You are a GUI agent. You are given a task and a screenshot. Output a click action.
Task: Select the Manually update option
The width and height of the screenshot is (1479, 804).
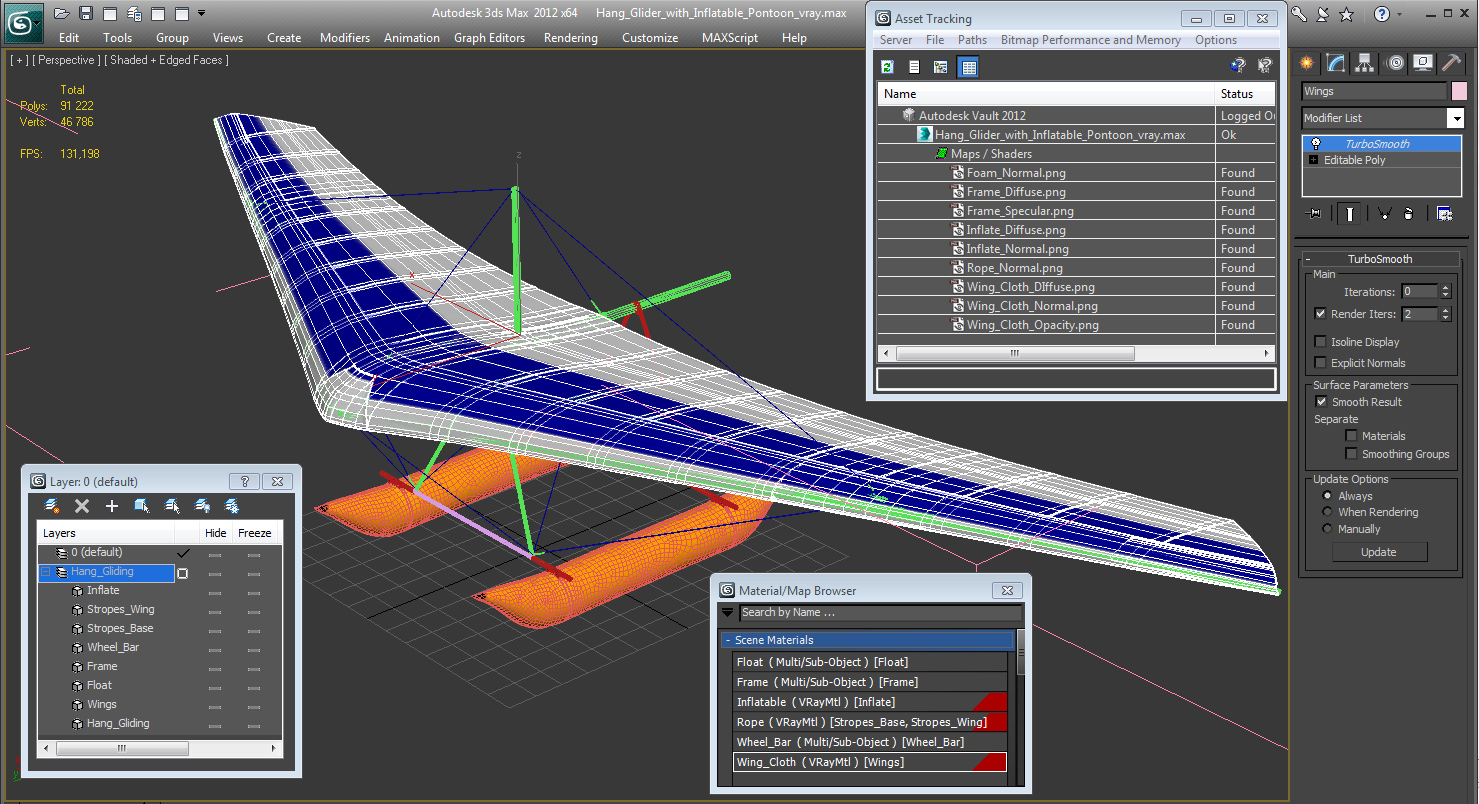[1327, 529]
